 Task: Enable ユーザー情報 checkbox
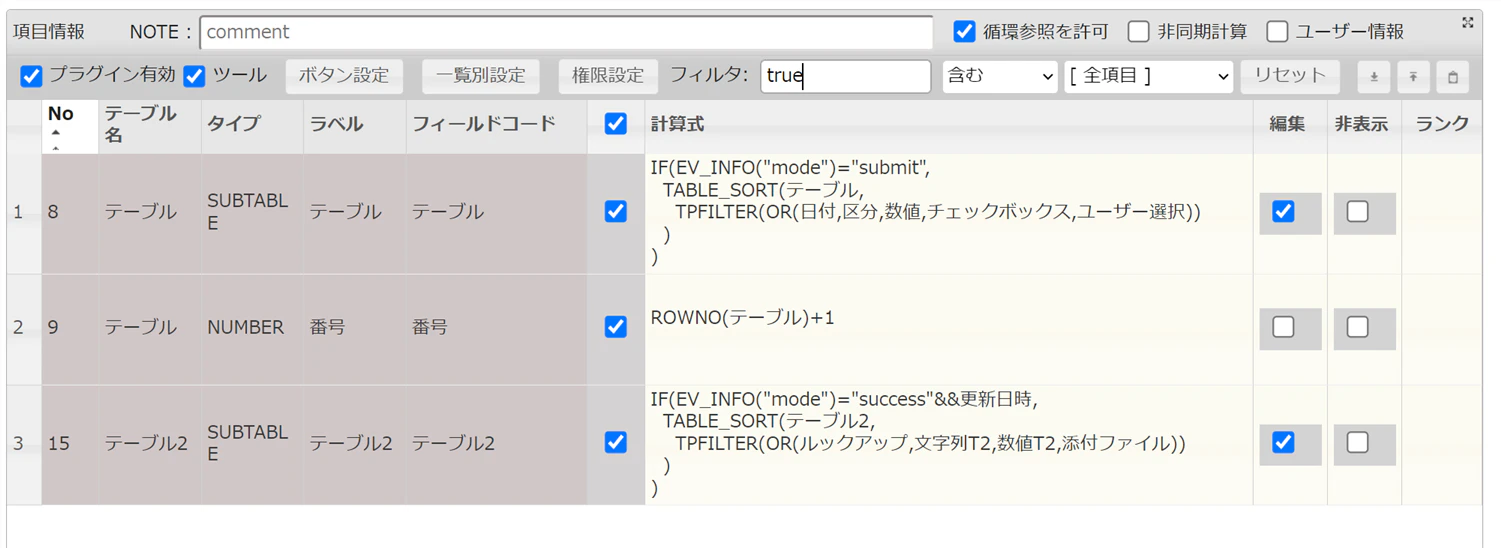point(1277,31)
